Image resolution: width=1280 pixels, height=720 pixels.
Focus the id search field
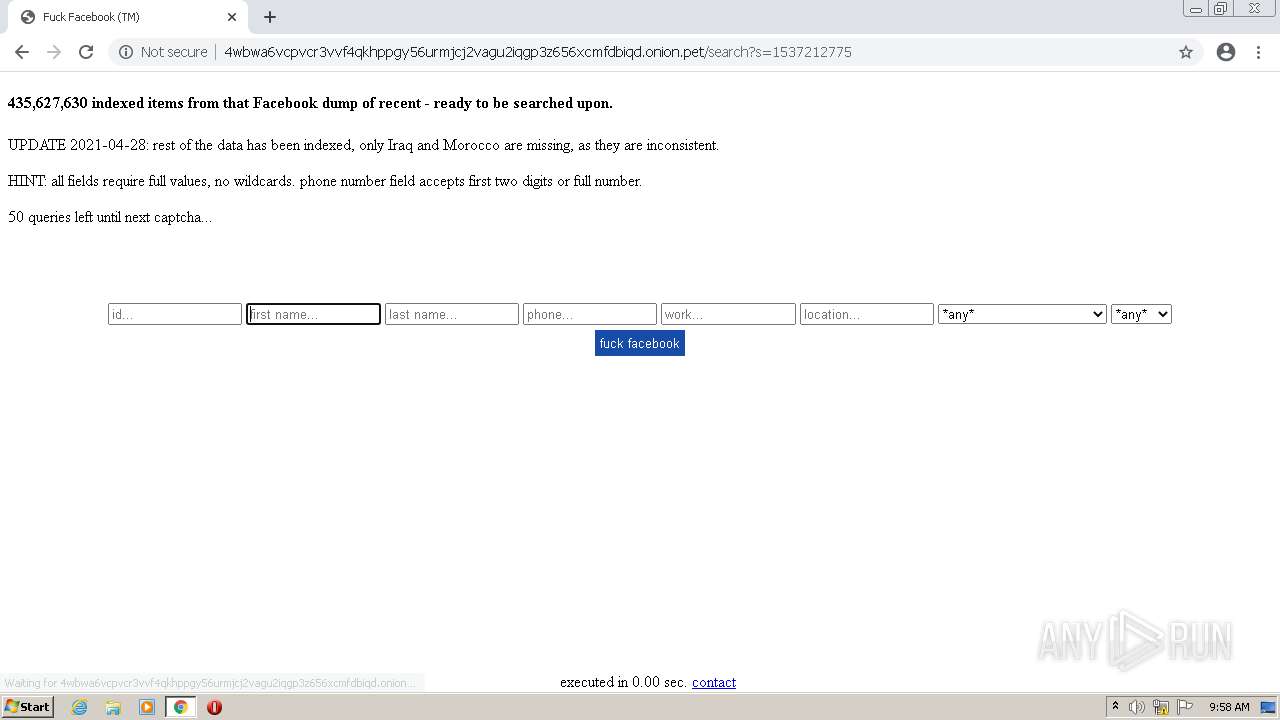click(x=175, y=314)
